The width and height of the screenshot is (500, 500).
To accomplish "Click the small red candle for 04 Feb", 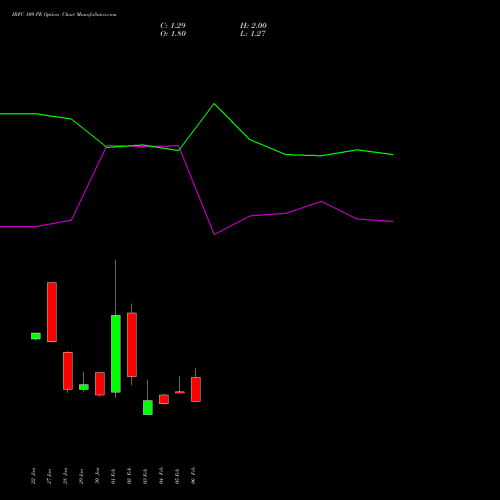I will (164, 399).
